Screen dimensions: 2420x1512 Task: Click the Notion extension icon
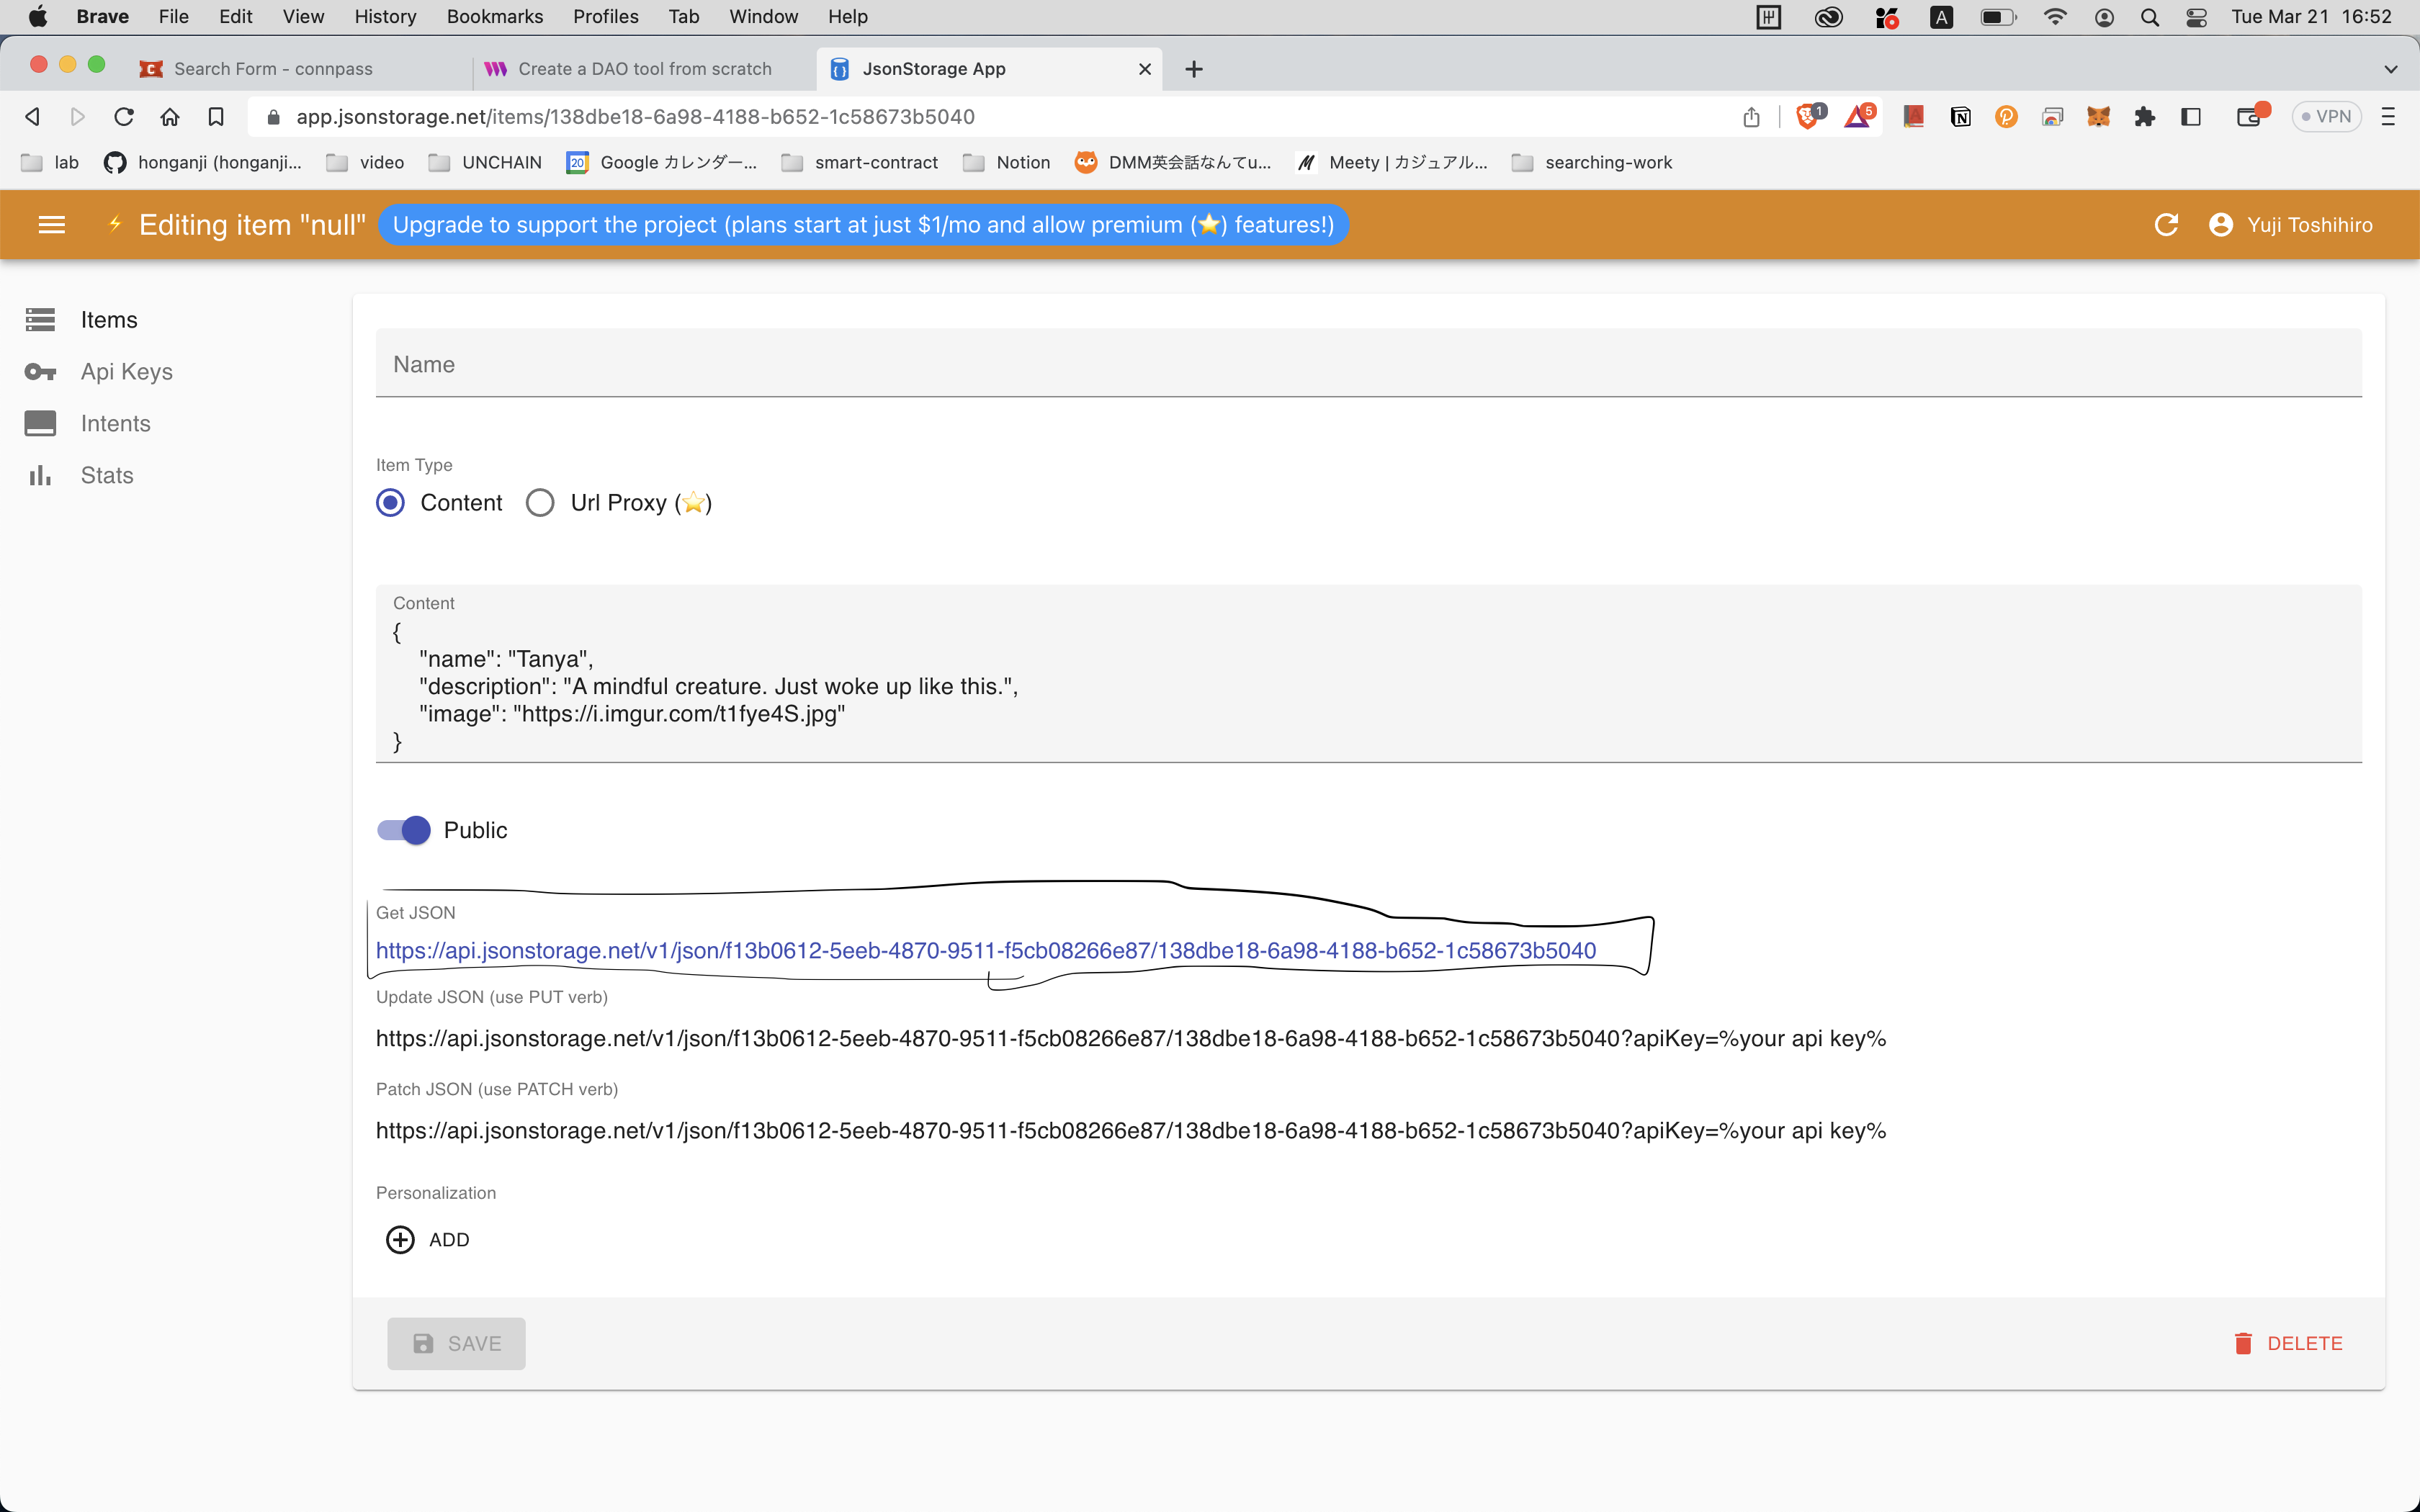click(x=1961, y=117)
